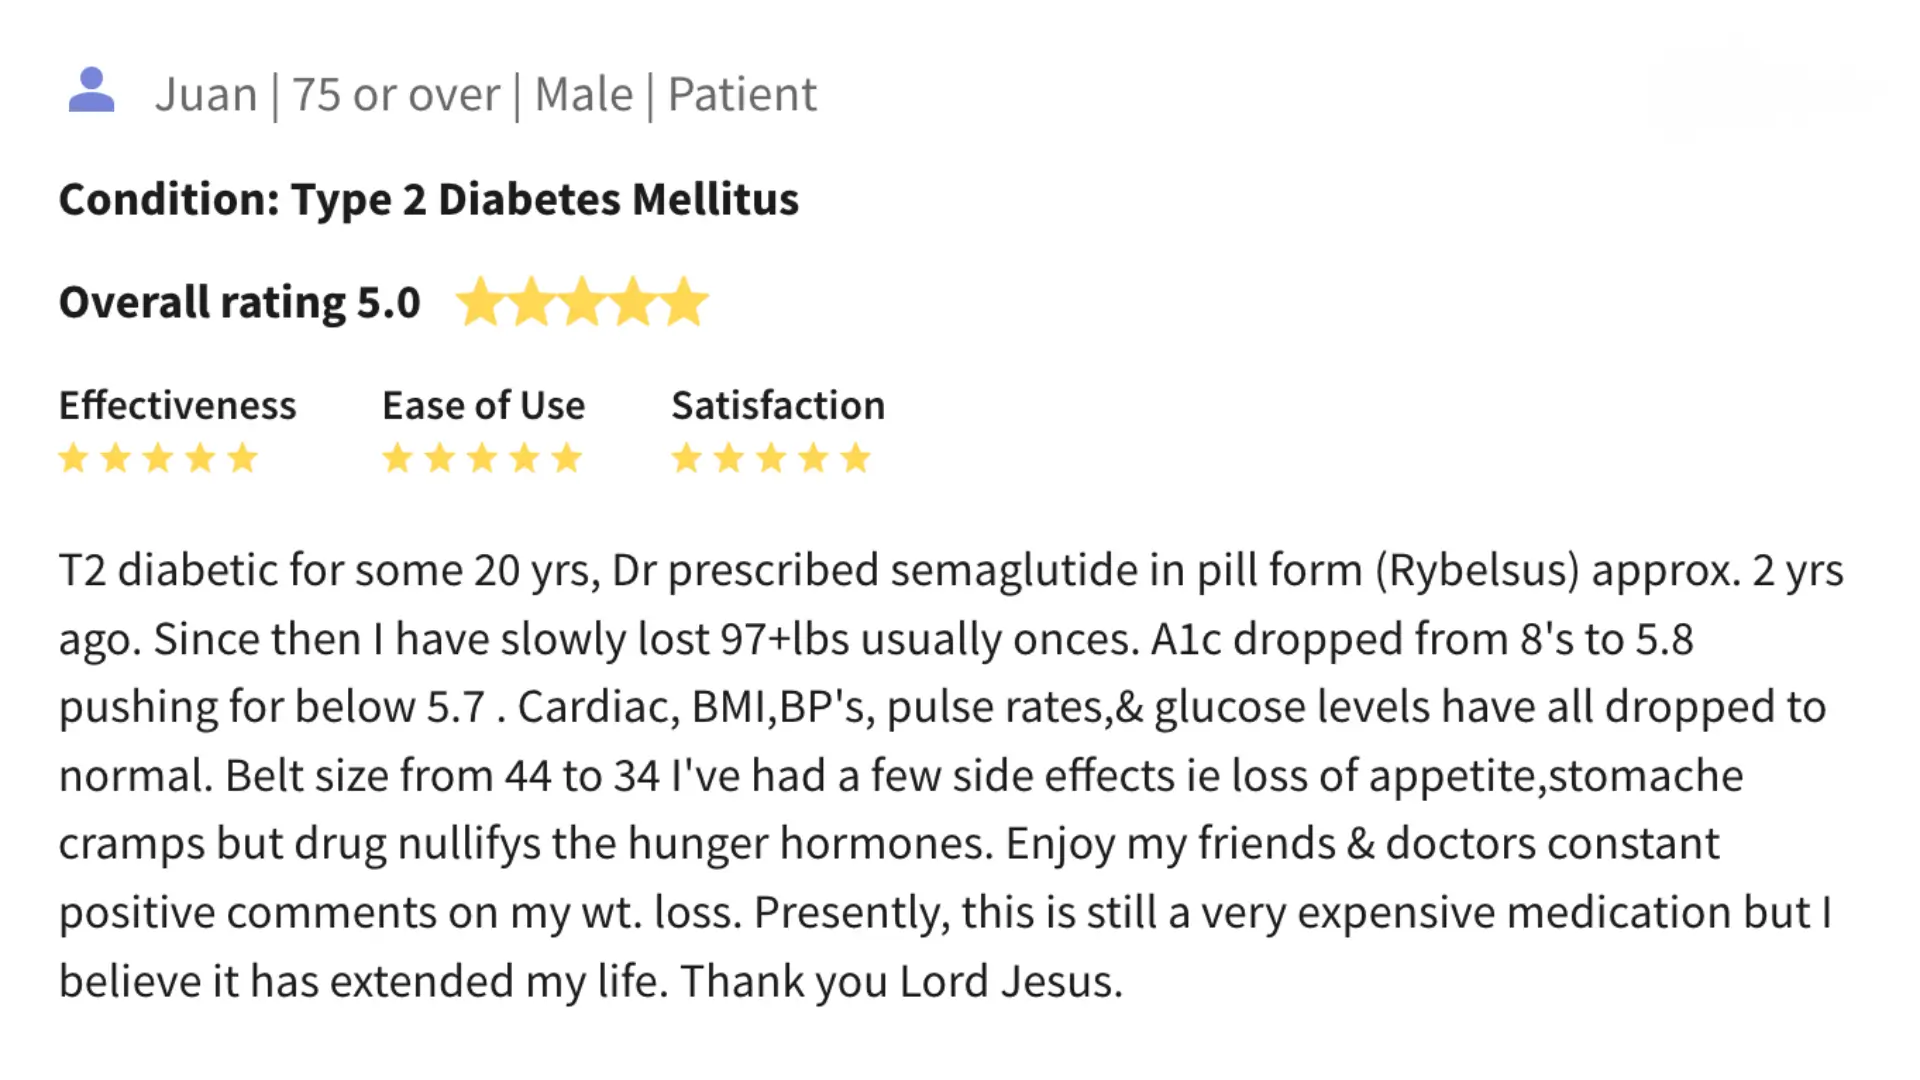The width and height of the screenshot is (1920, 1080).
Task: Click the purple user profile icon
Action: (91, 90)
